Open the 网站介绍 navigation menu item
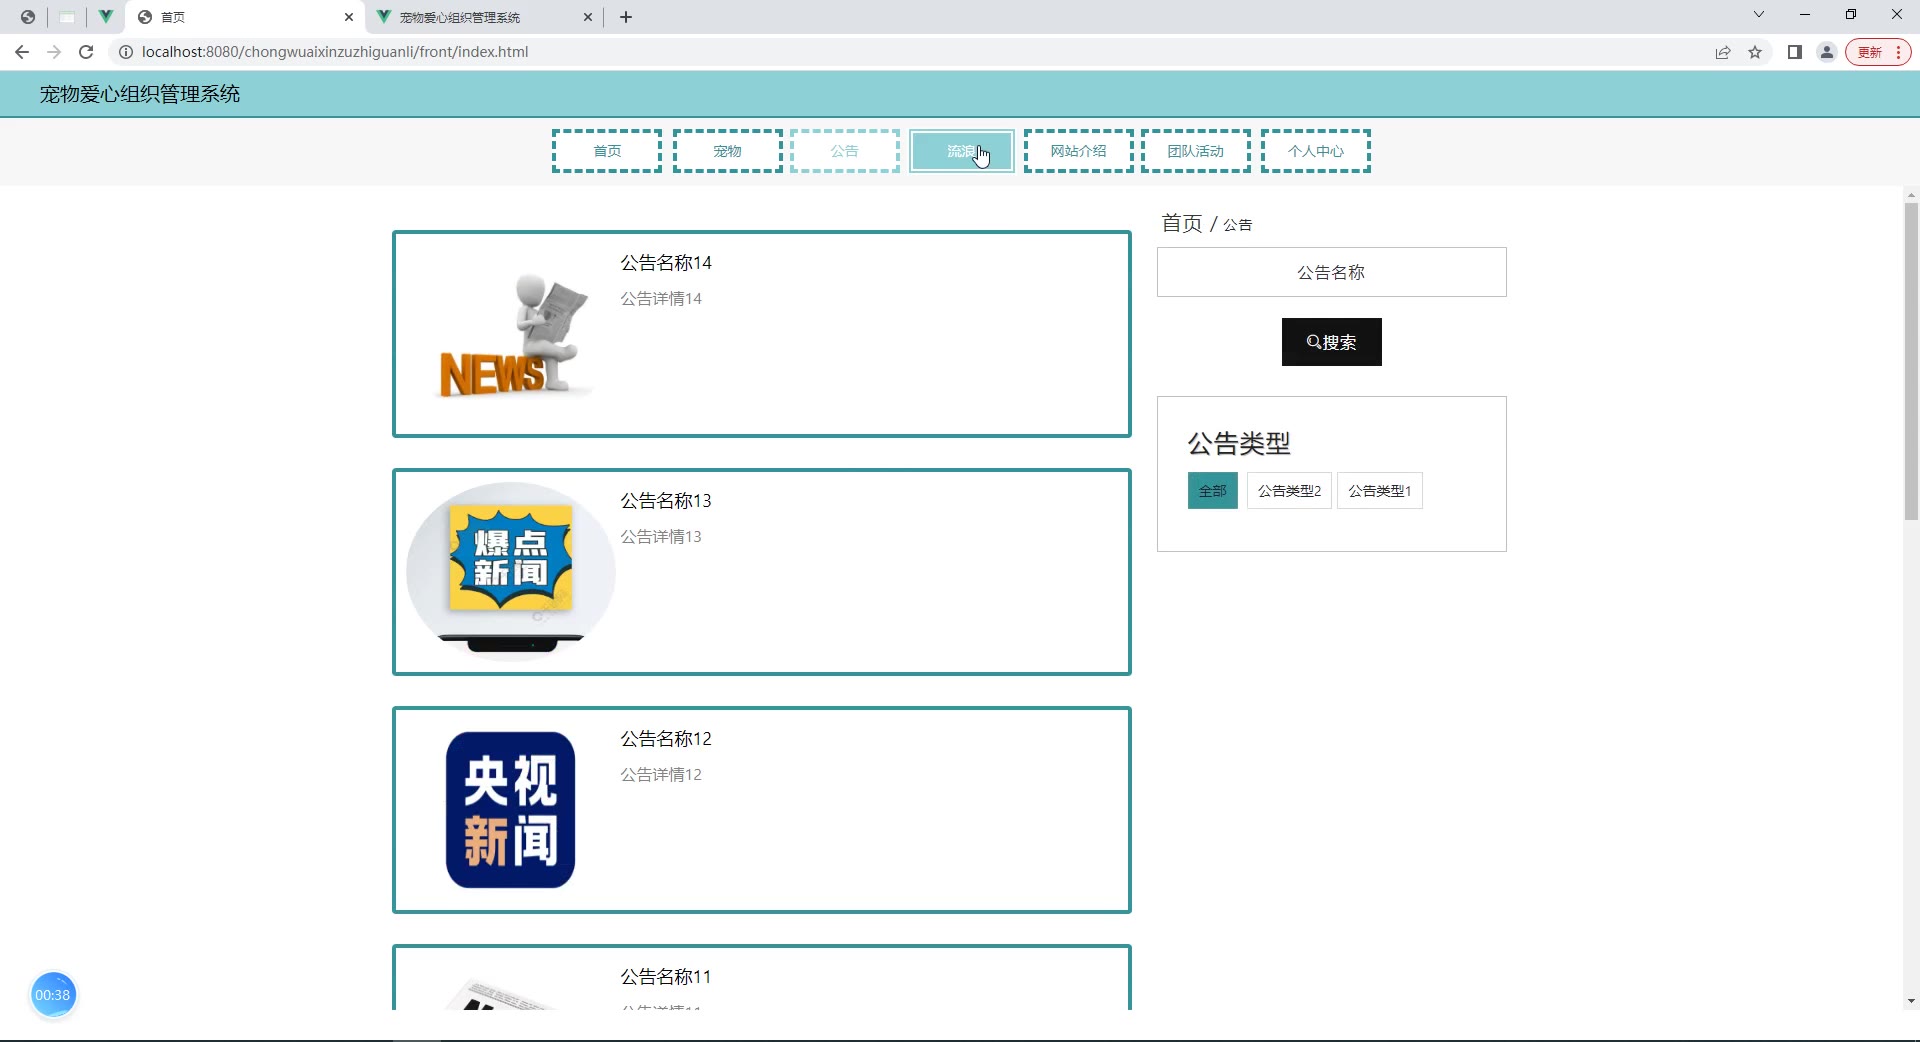 click(1079, 151)
